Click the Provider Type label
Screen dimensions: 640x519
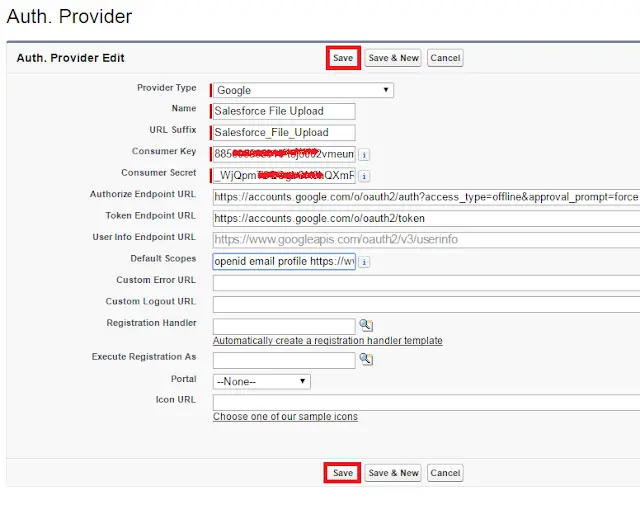pyautogui.click(x=167, y=88)
